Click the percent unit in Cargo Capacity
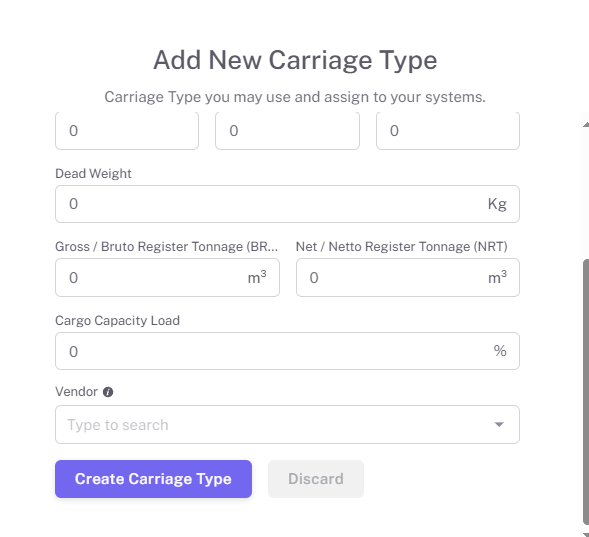Viewport: 589px width, 537px height. point(500,351)
